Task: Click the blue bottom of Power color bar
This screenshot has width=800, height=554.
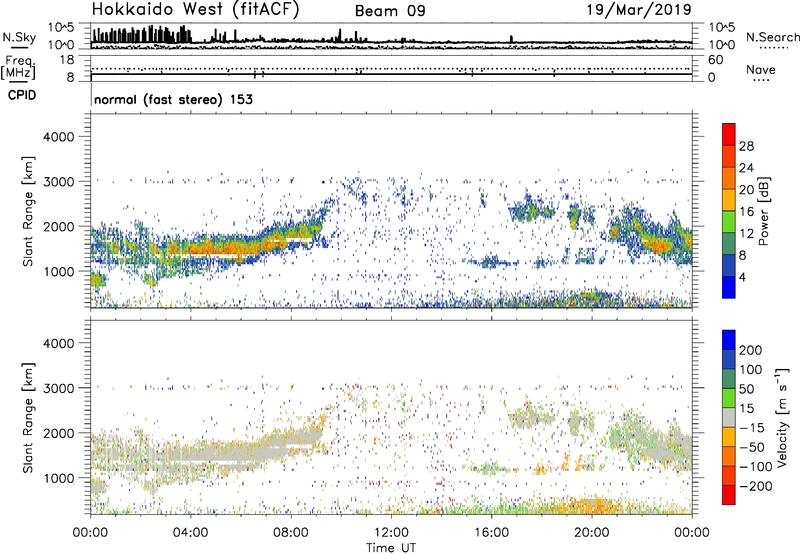Action: tap(729, 287)
